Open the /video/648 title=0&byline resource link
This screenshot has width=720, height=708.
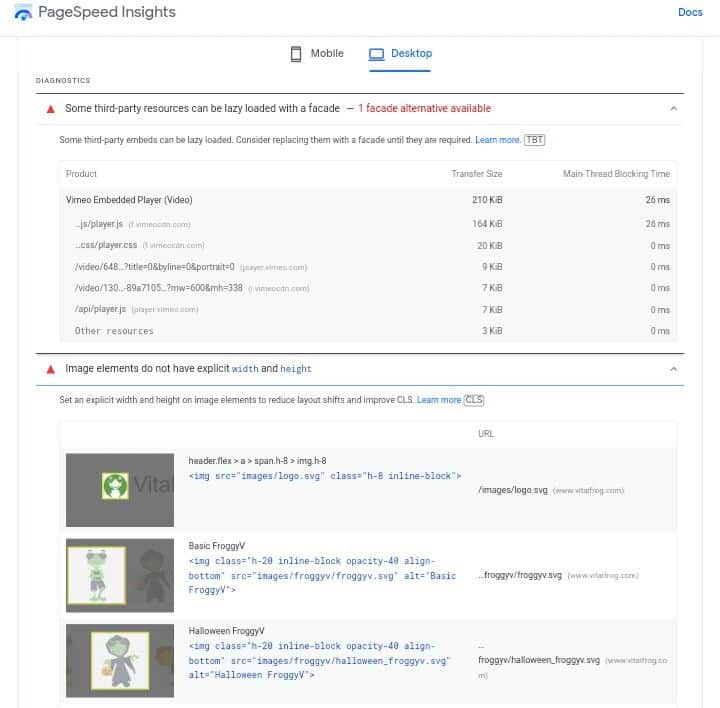[155, 267]
